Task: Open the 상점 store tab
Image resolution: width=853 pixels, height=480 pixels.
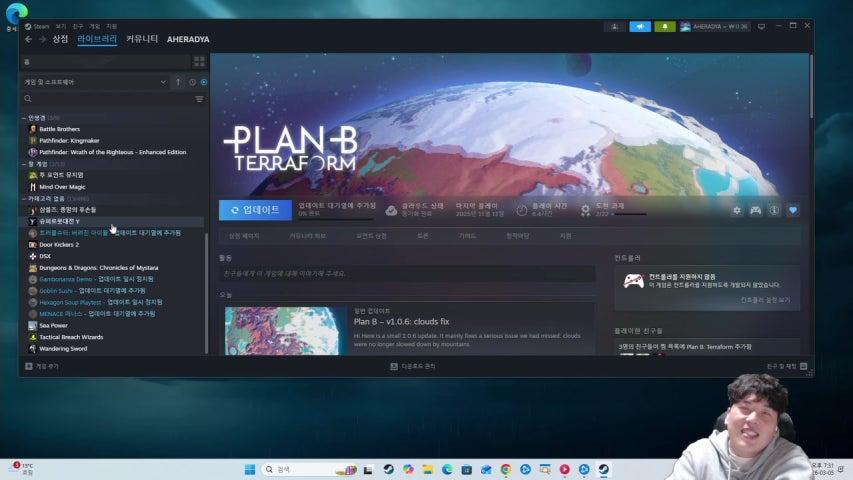Action: 60,39
